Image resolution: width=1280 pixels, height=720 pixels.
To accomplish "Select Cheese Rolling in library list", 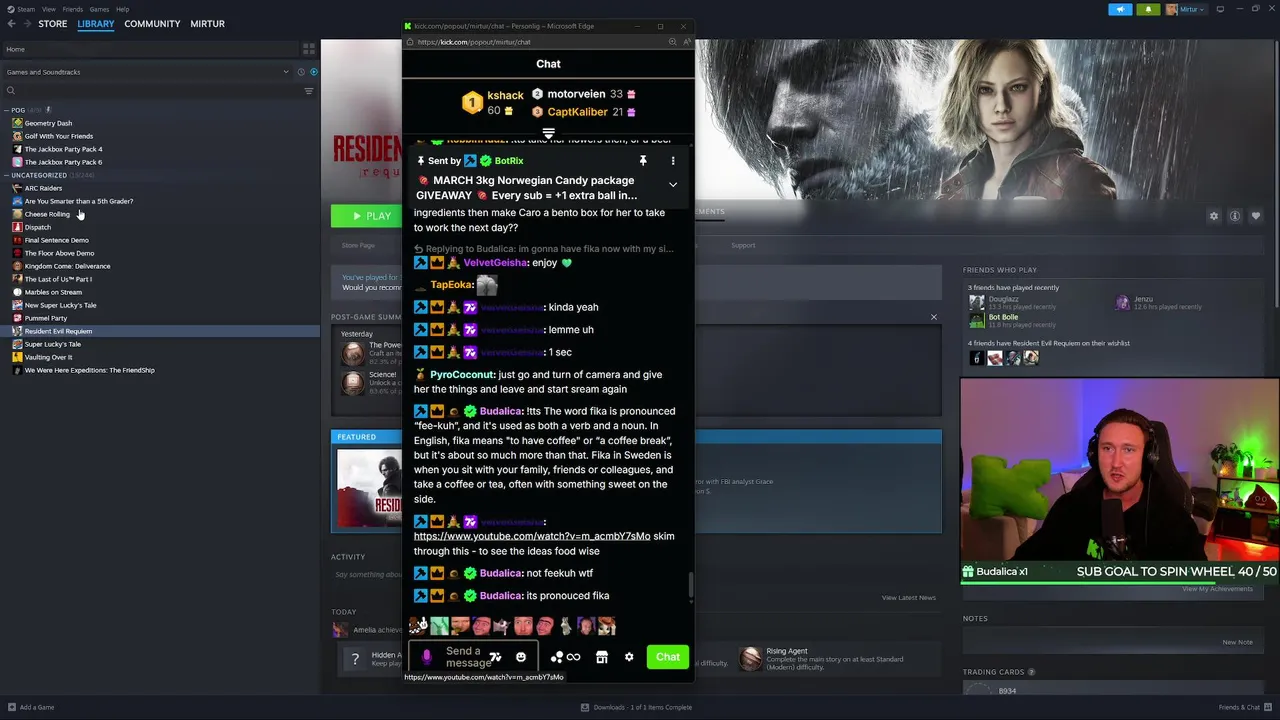I will tap(47, 214).
